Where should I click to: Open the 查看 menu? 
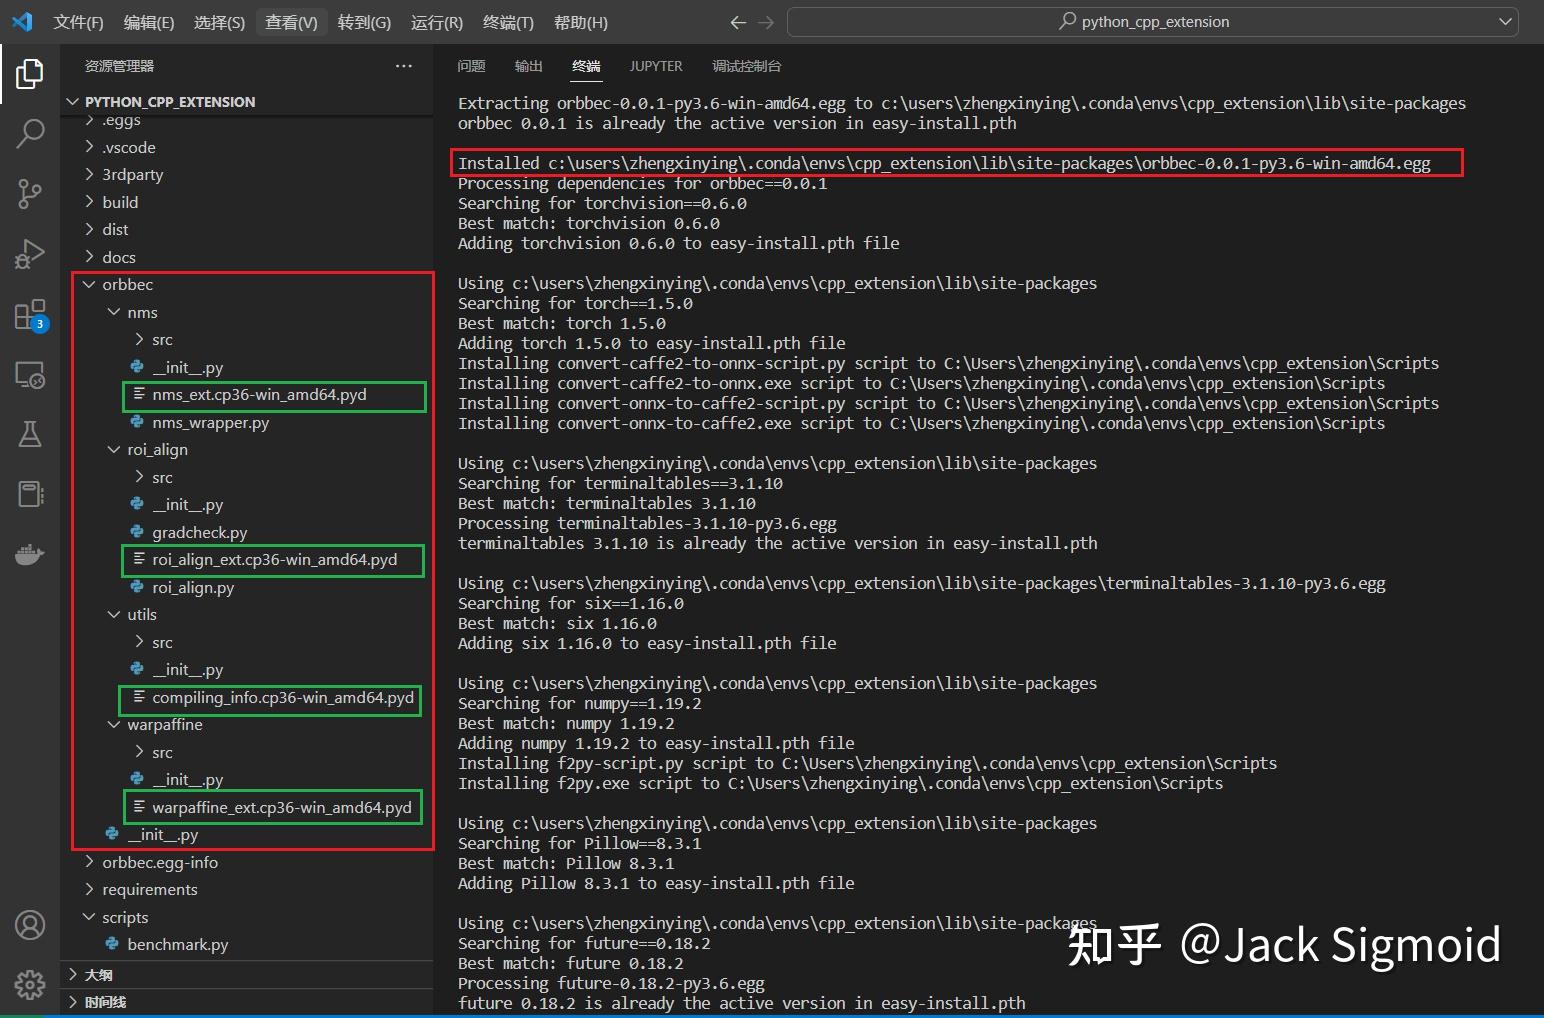[x=291, y=21]
